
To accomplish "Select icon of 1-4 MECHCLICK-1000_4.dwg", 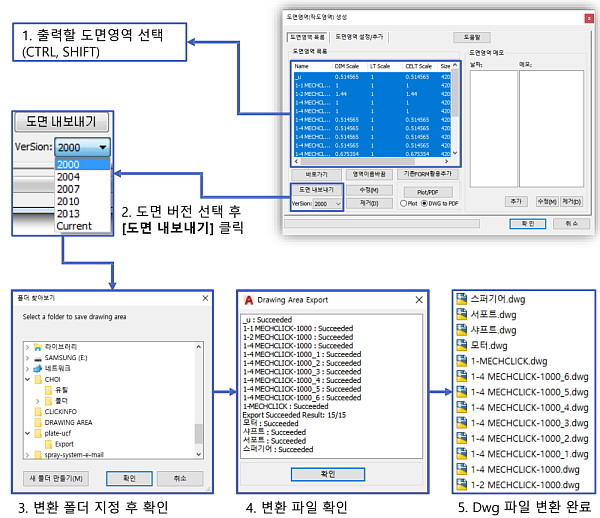I will [461, 407].
